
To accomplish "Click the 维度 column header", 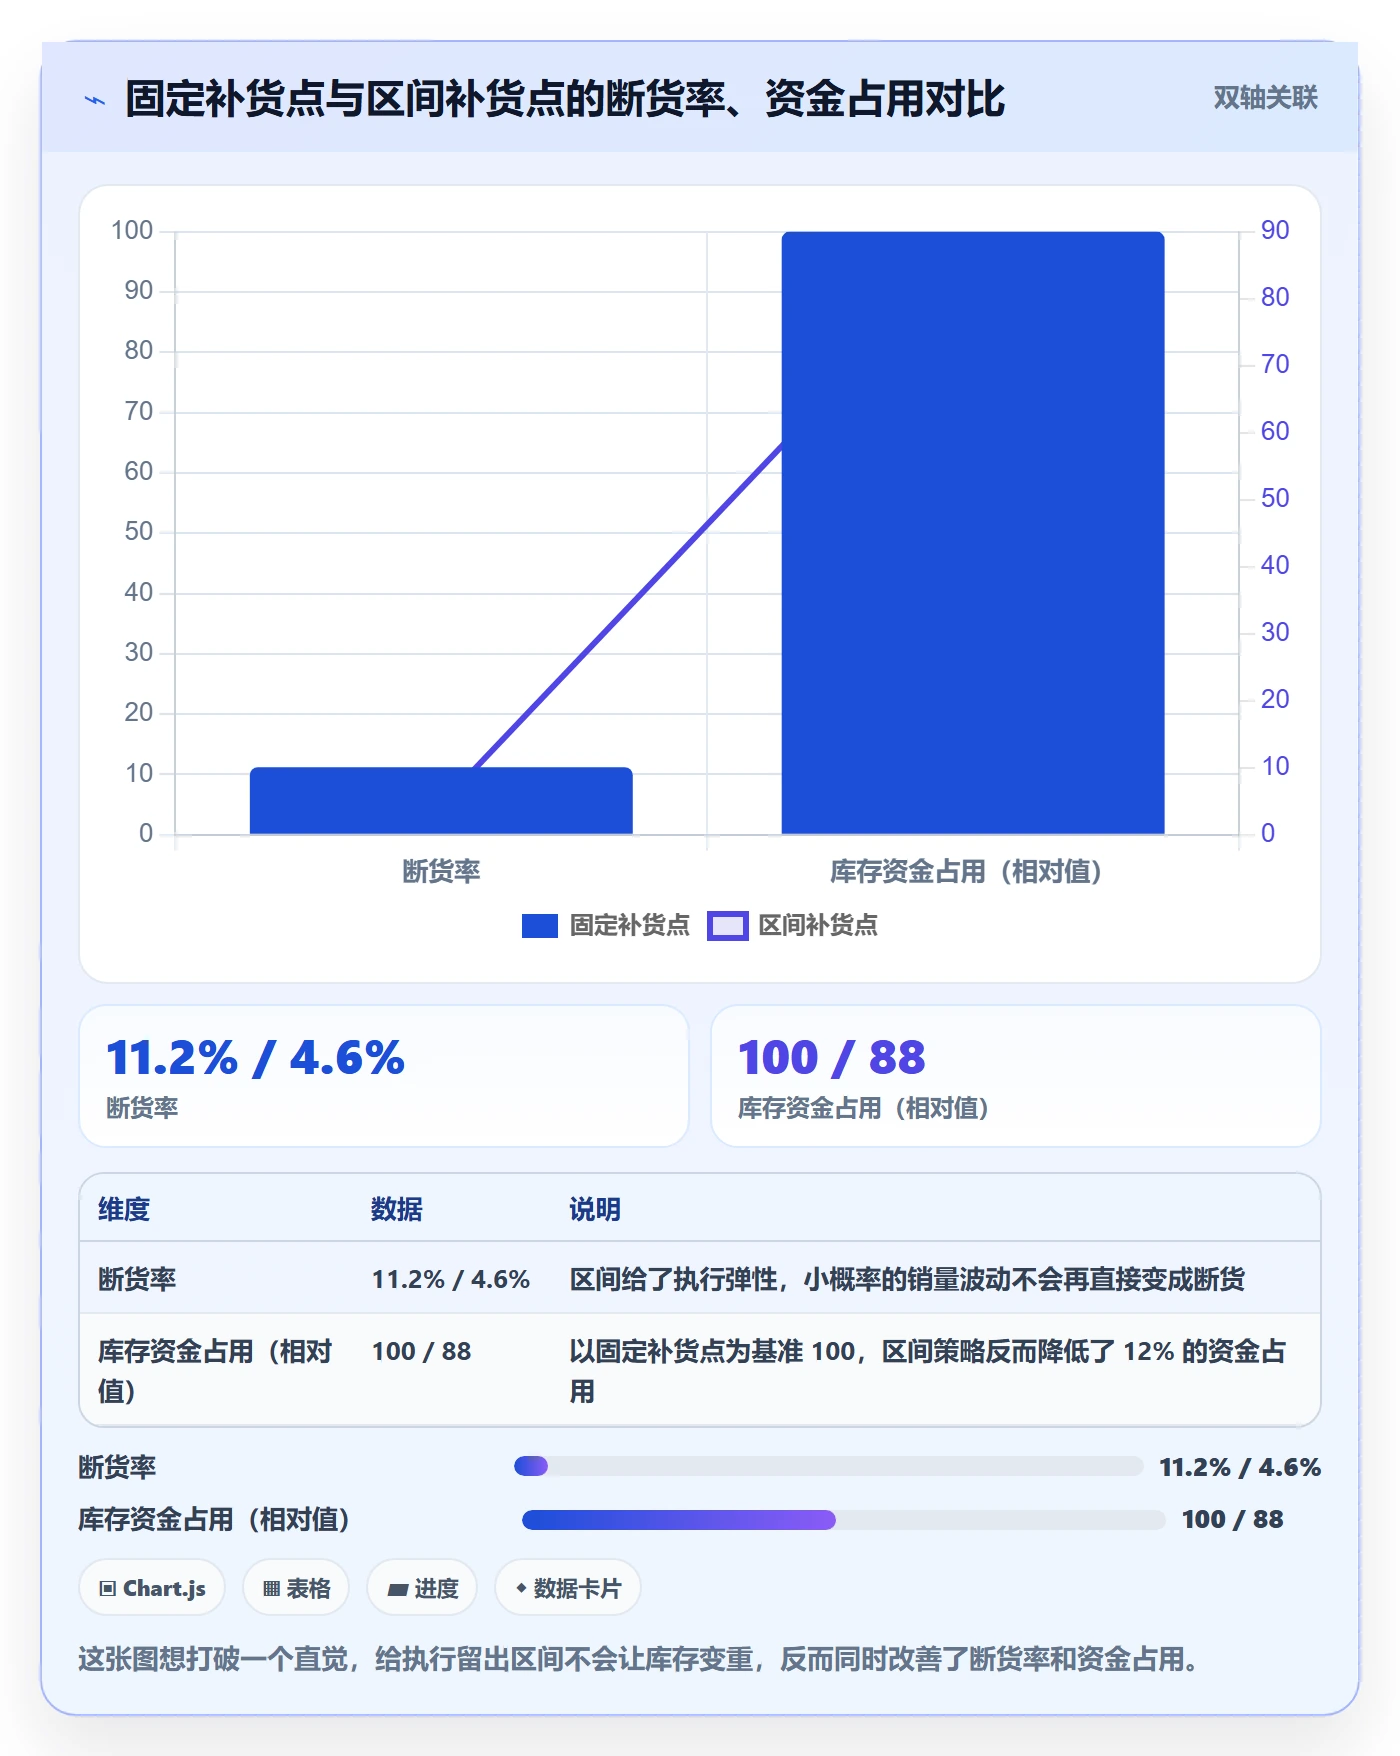I will [124, 1210].
